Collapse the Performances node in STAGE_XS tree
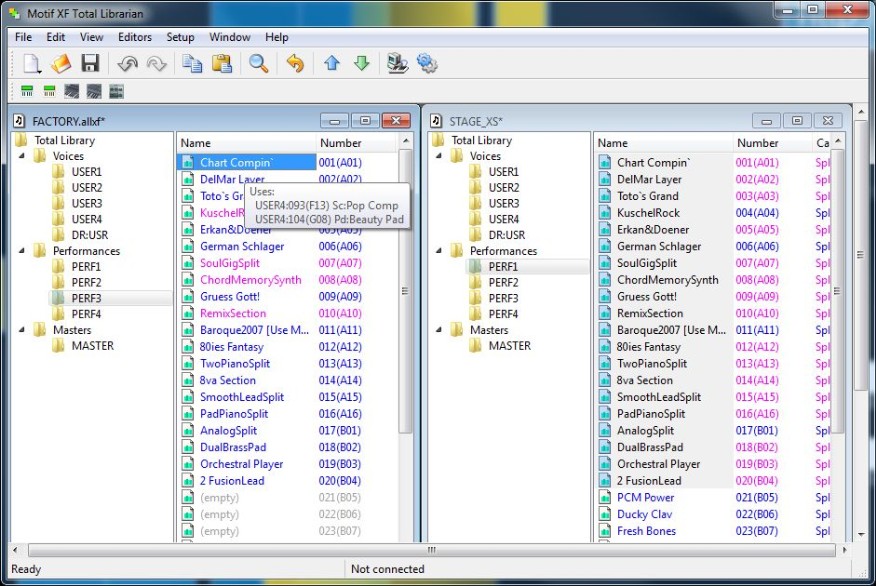Viewport: 876px width, 586px height. [x=439, y=251]
